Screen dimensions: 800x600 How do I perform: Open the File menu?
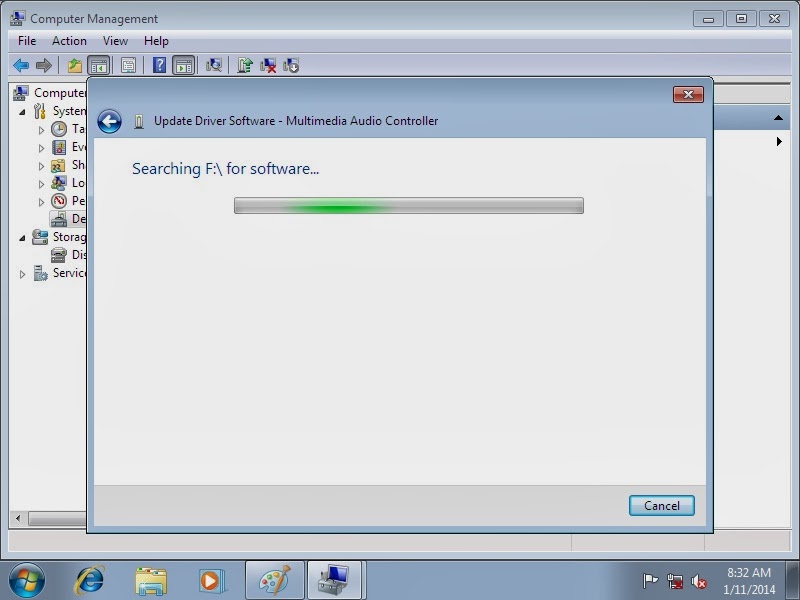coord(27,41)
